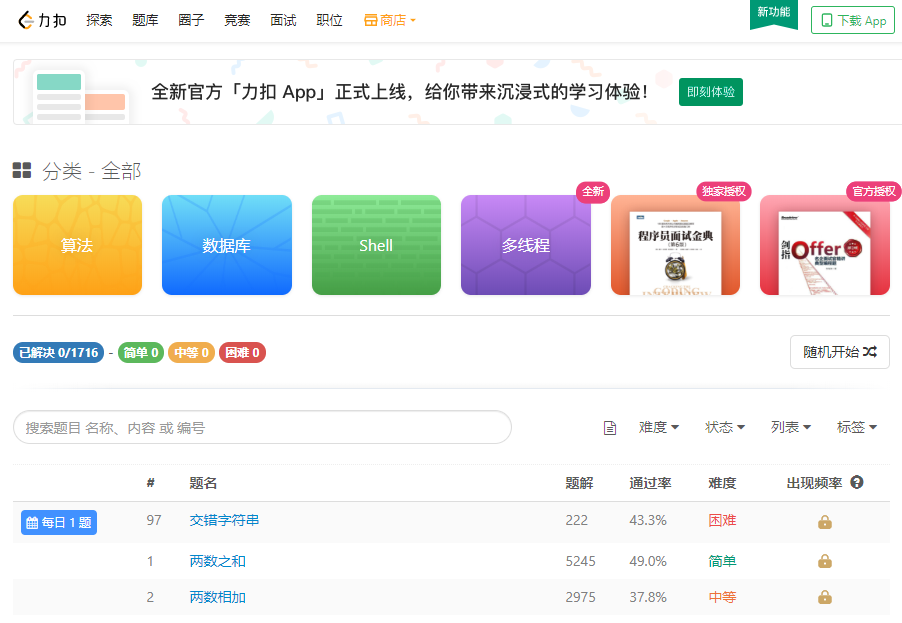
Task: Open the 题库 menu item
Action: coord(145,20)
